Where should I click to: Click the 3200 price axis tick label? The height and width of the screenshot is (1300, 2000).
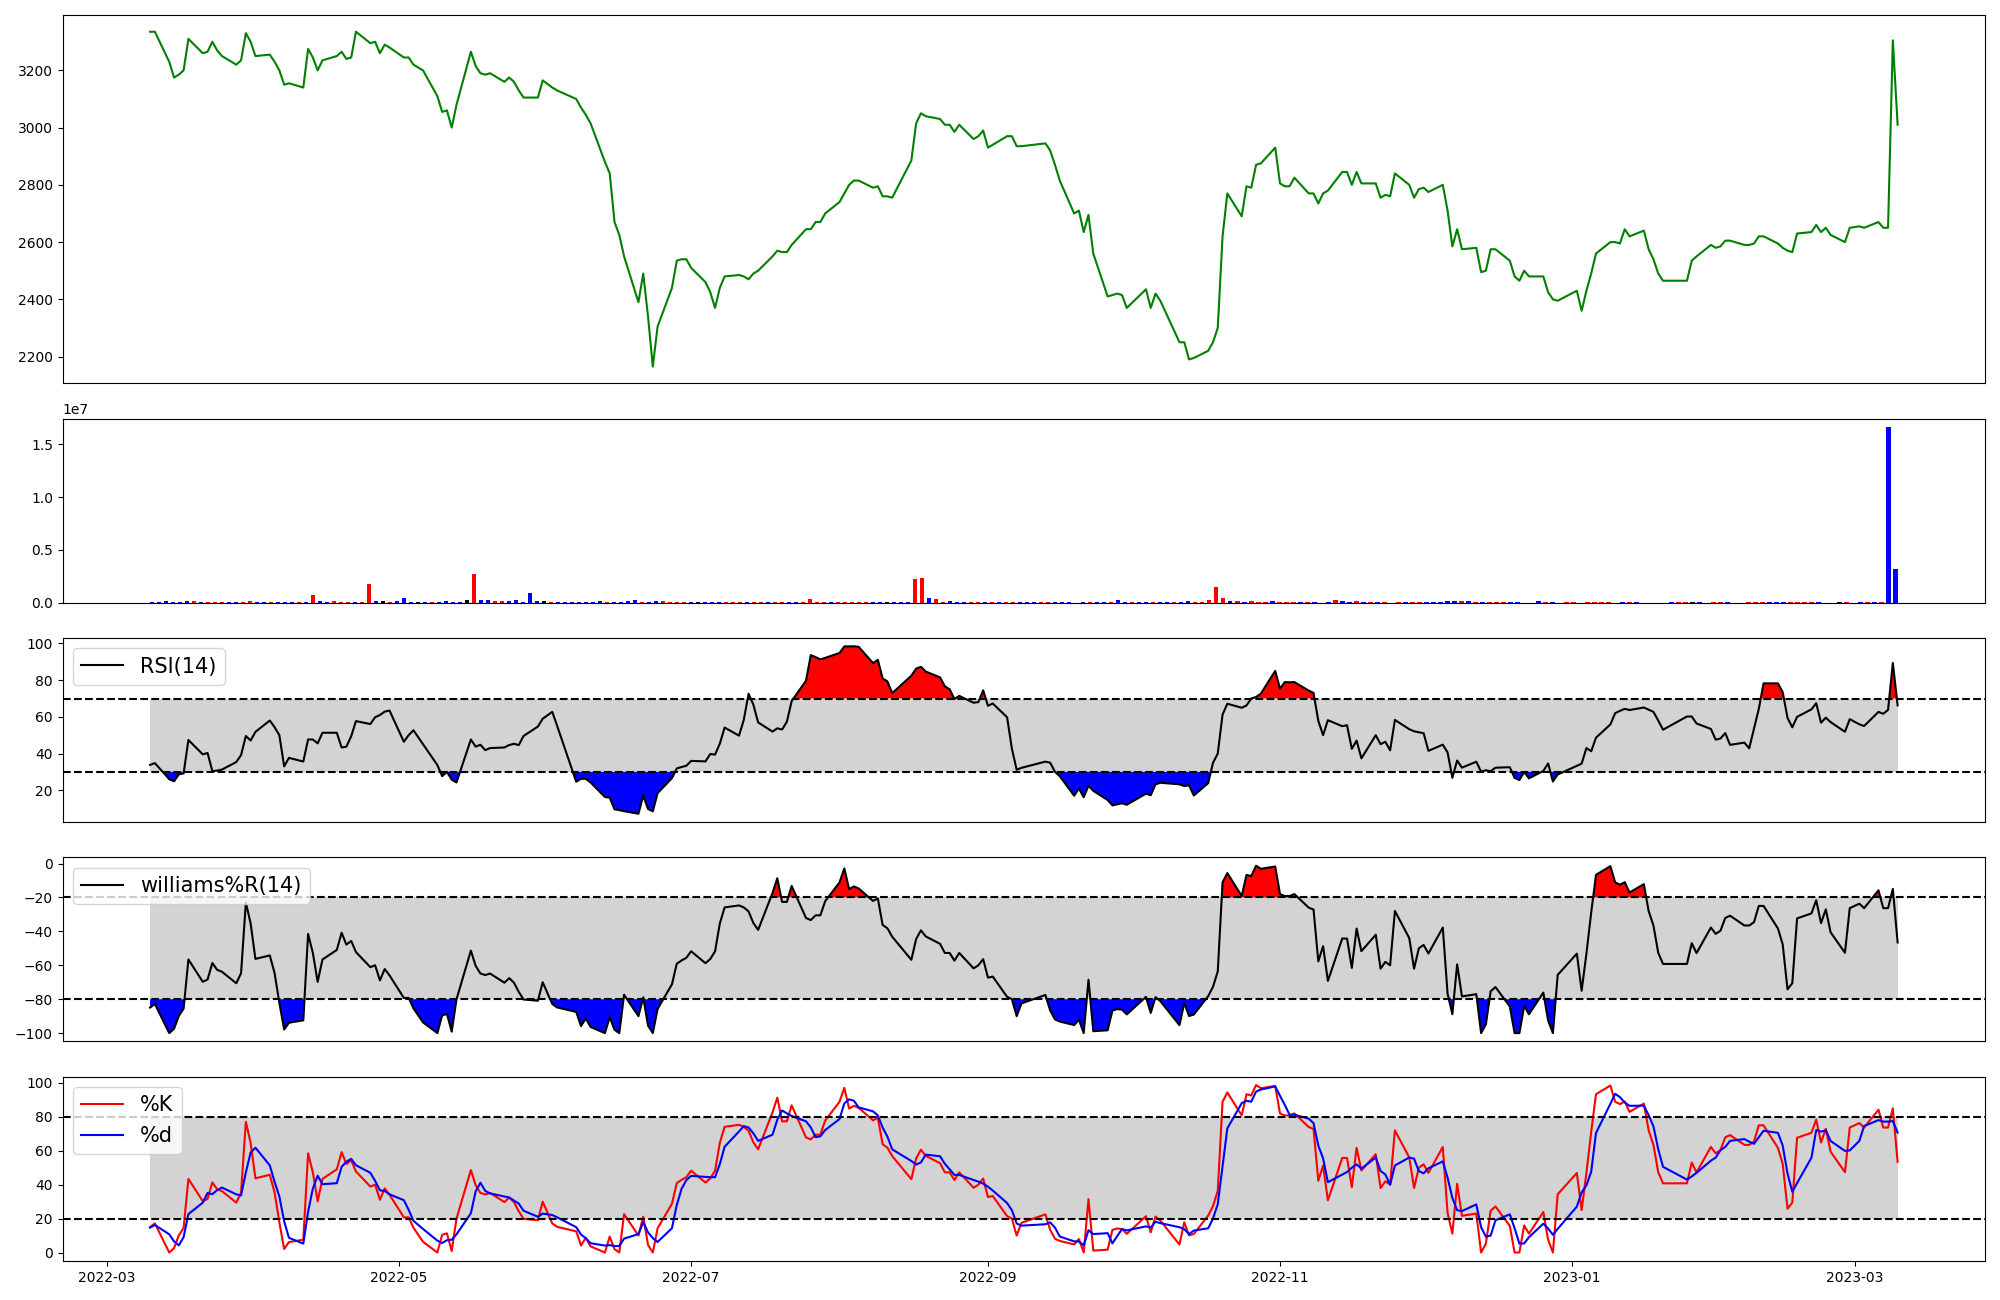pyautogui.click(x=36, y=71)
